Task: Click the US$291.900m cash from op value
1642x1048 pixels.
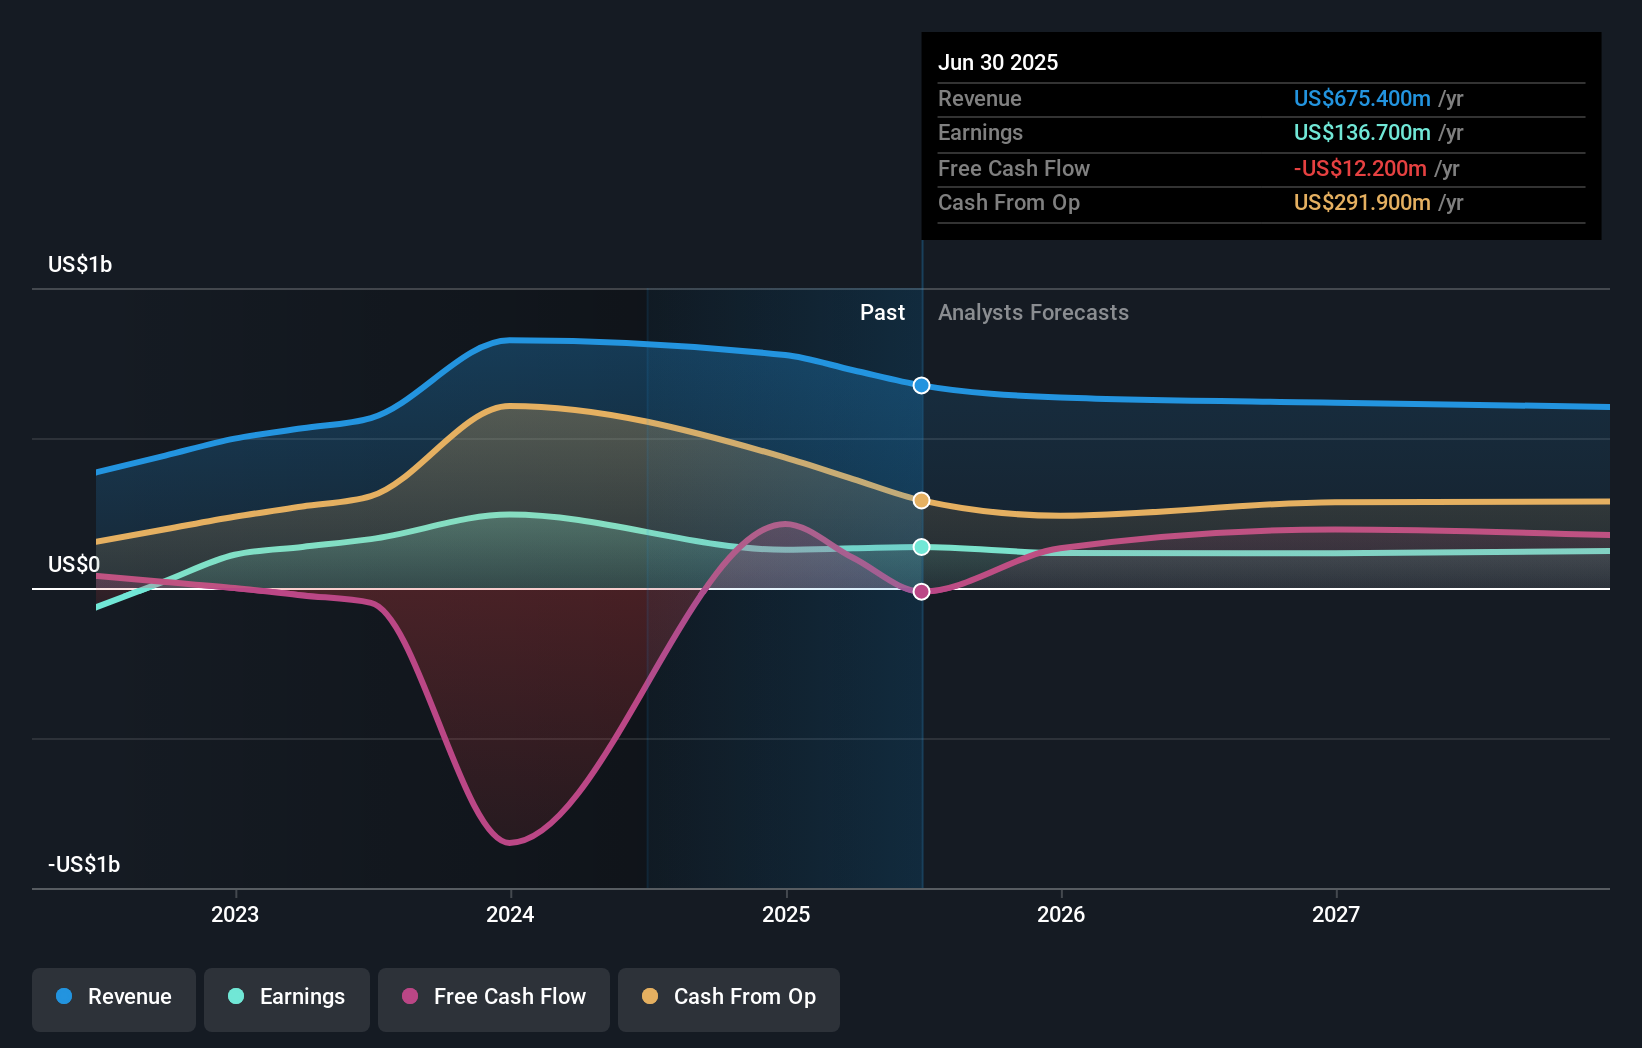Action: pyautogui.click(x=1362, y=202)
